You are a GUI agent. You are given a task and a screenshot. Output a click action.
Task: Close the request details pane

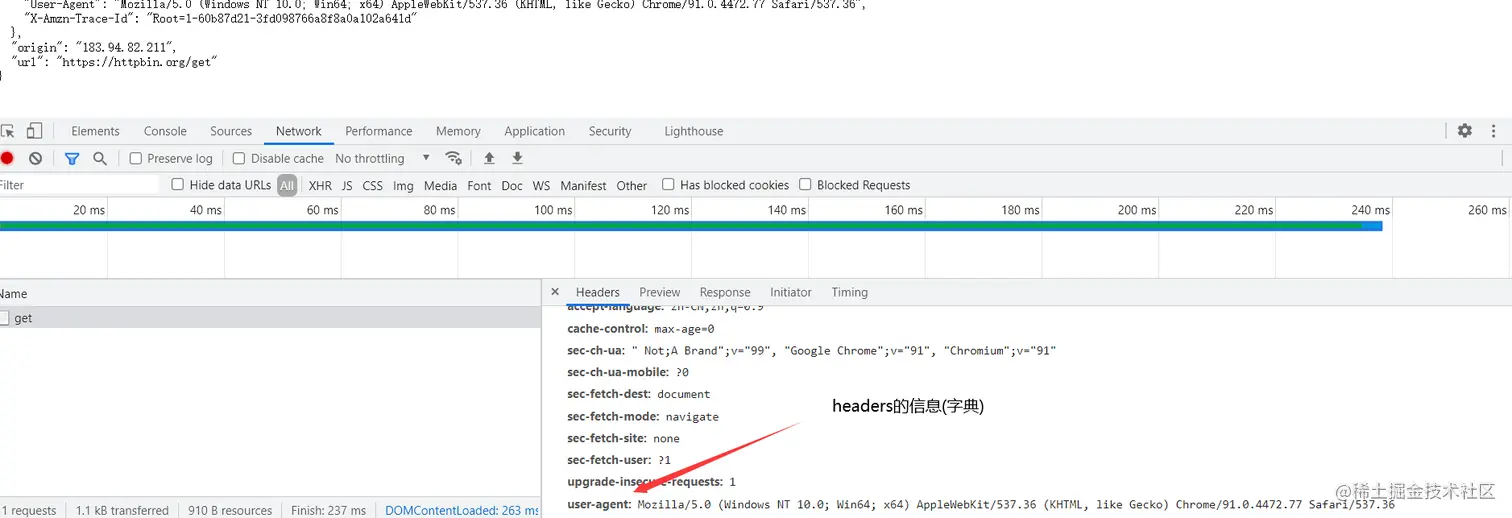tap(555, 292)
